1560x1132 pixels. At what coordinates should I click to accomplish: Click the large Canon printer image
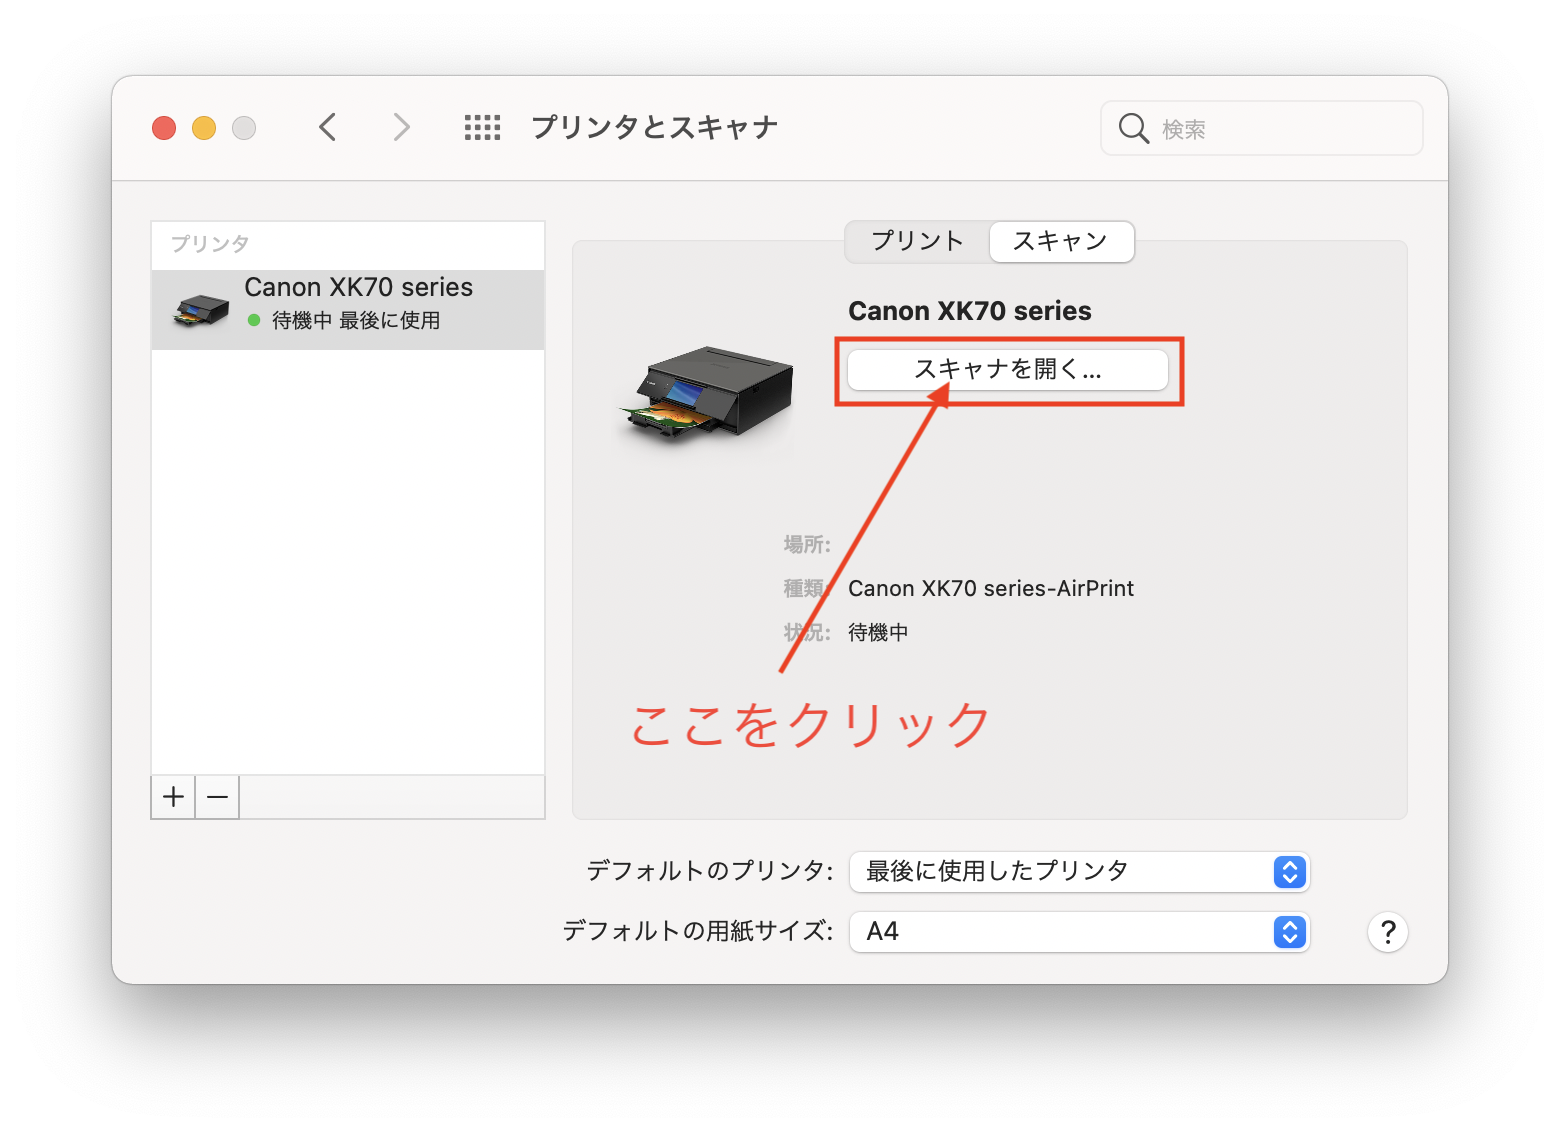tap(706, 394)
